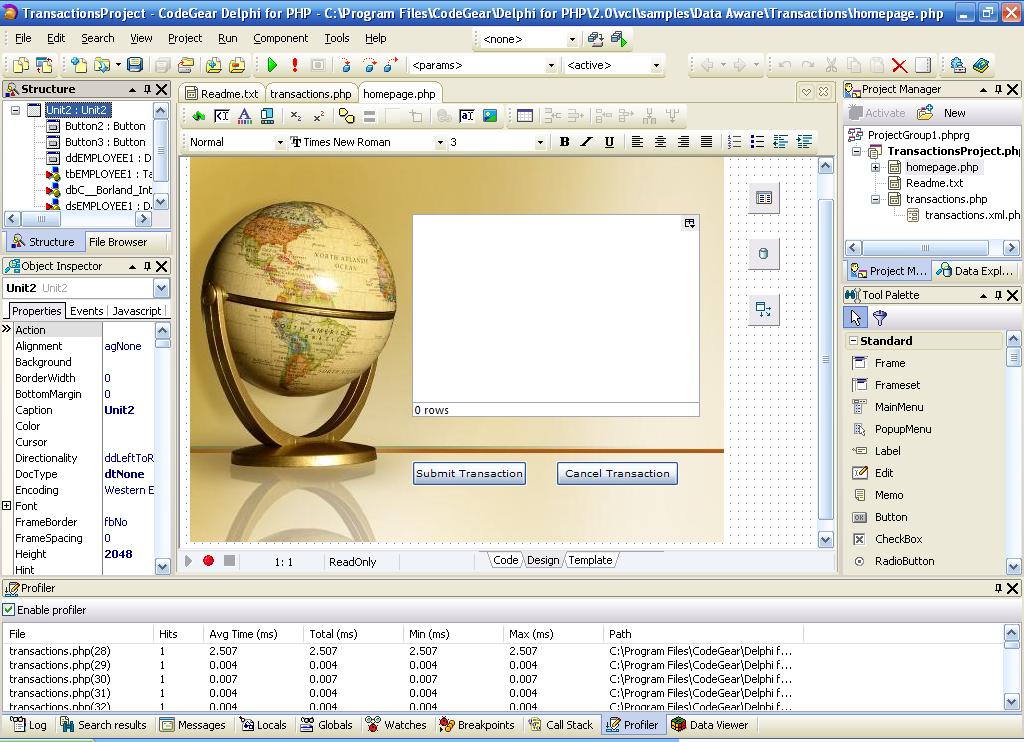1024x742 pixels.
Task: Switch to the Code view tab
Action: tap(505, 560)
